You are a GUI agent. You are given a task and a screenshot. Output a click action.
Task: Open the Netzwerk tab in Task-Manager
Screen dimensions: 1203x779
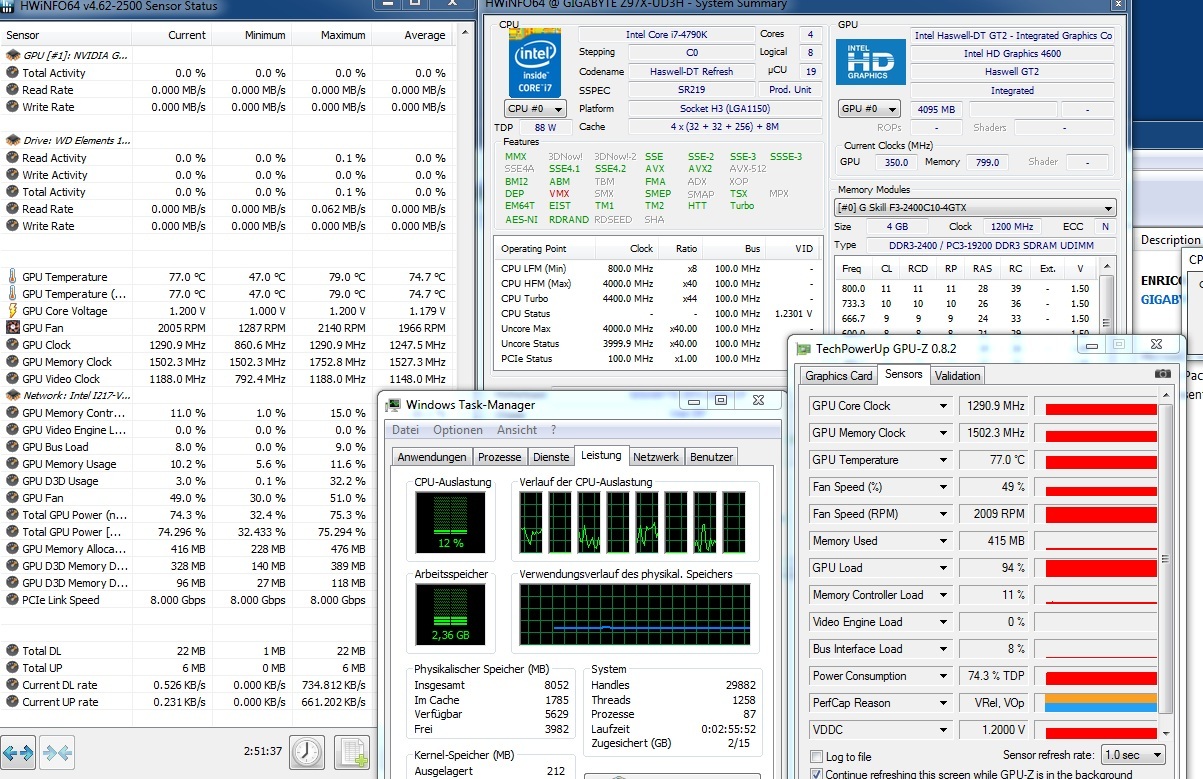(656, 457)
